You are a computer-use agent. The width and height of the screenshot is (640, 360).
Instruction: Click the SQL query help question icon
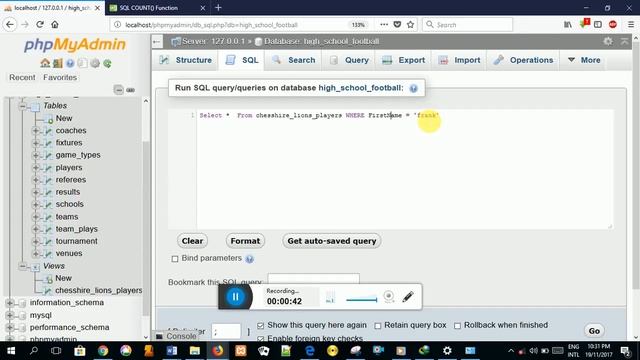pyautogui.click(x=413, y=88)
